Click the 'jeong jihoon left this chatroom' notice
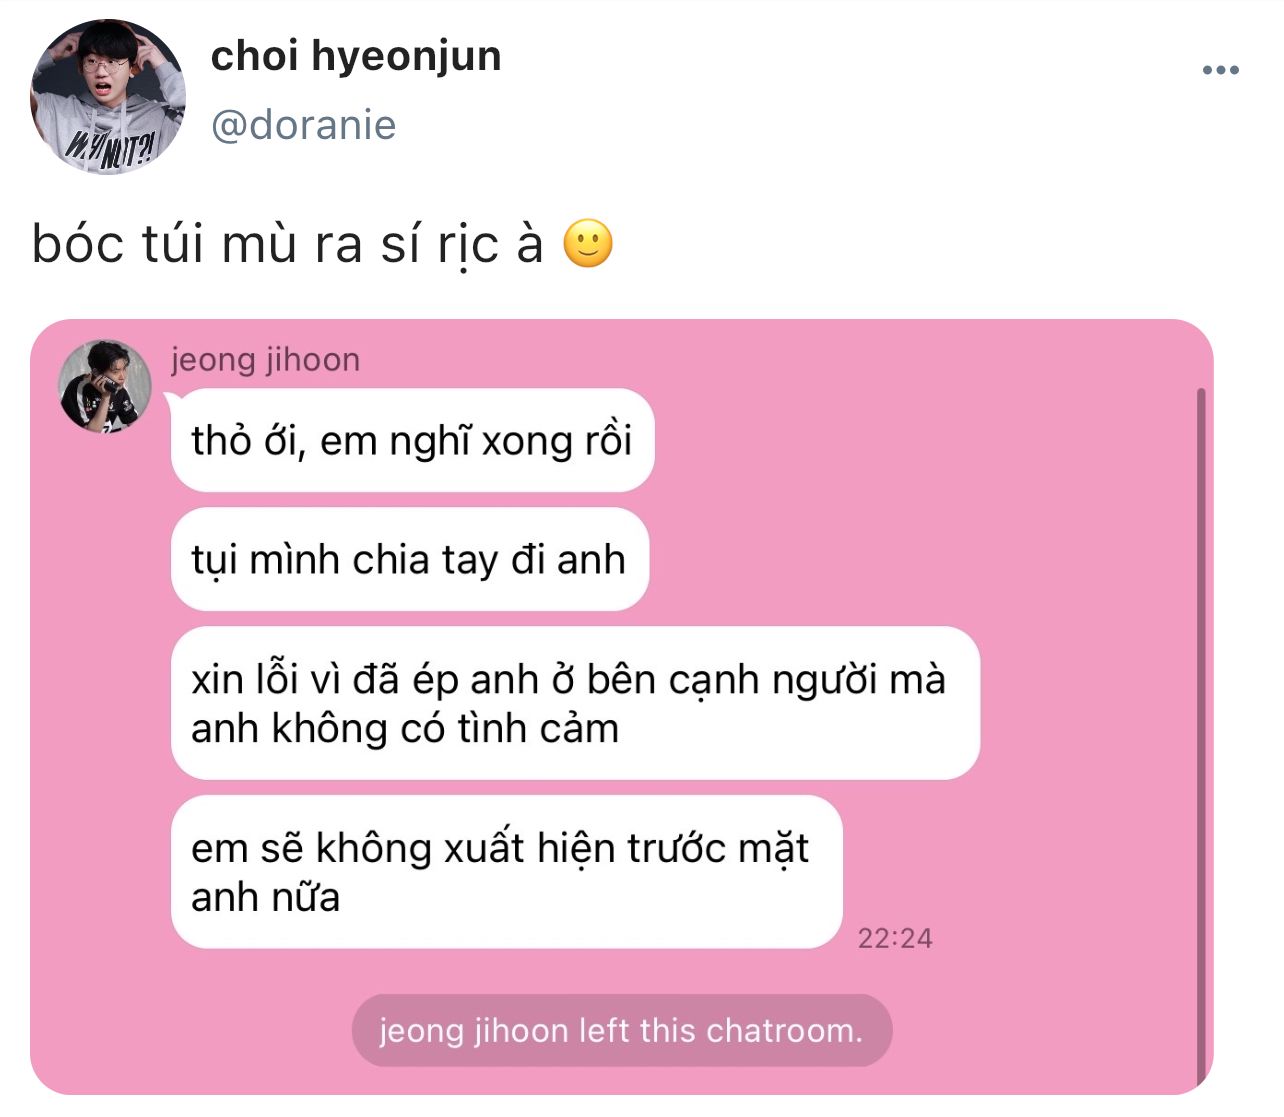Viewport: 1284px width, 1117px height. click(621, 1030)
